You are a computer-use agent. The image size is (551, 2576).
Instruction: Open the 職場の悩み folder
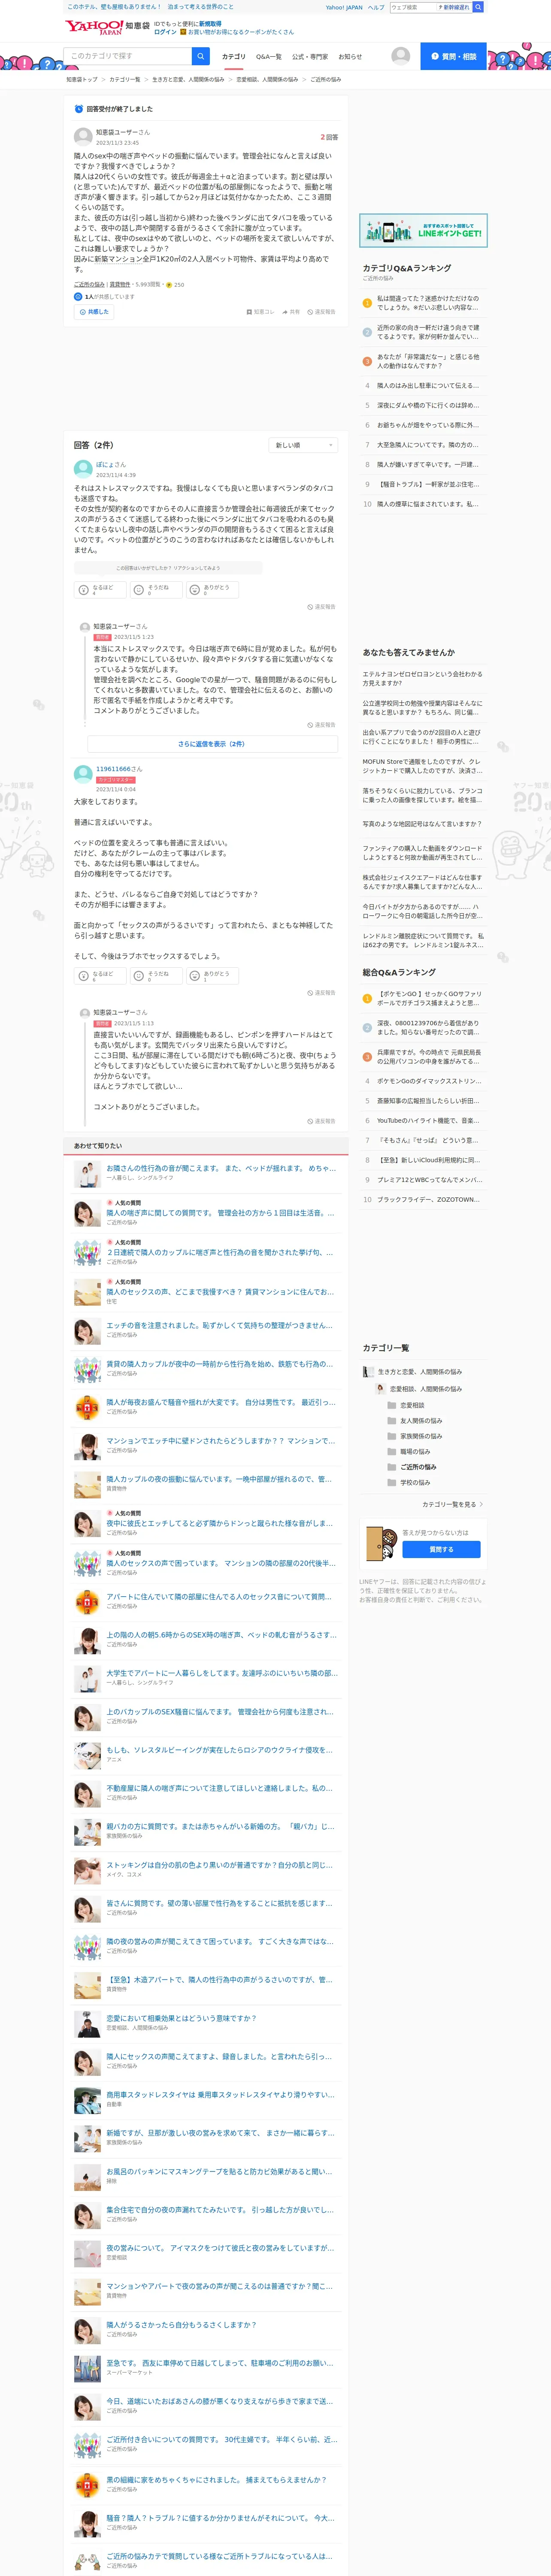408,1451
